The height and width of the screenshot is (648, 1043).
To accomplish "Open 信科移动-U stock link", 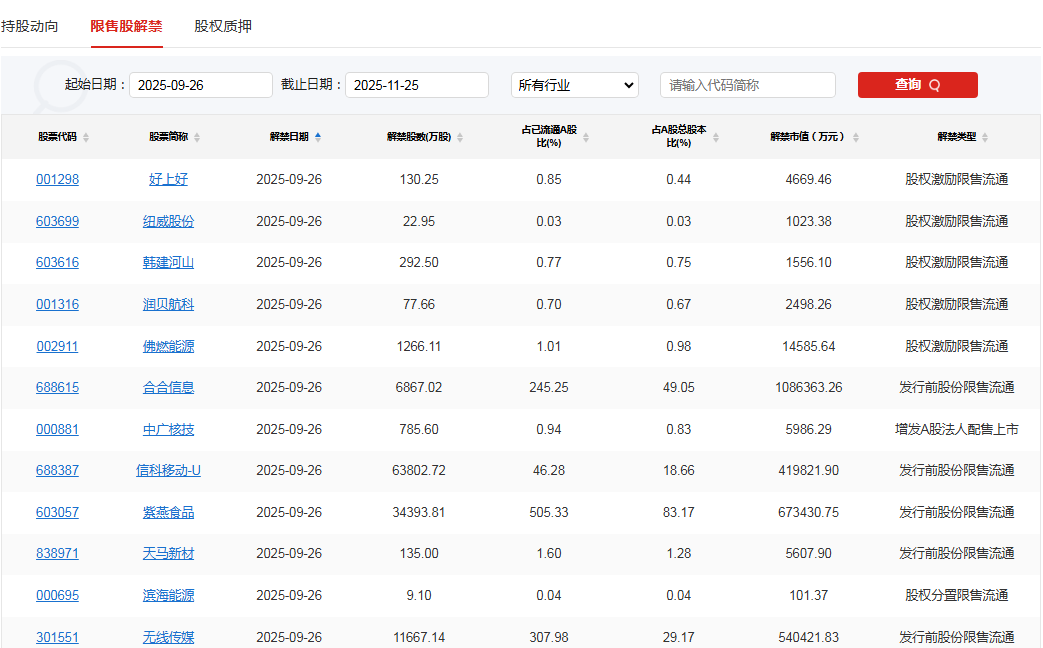I will pos(168,471).
